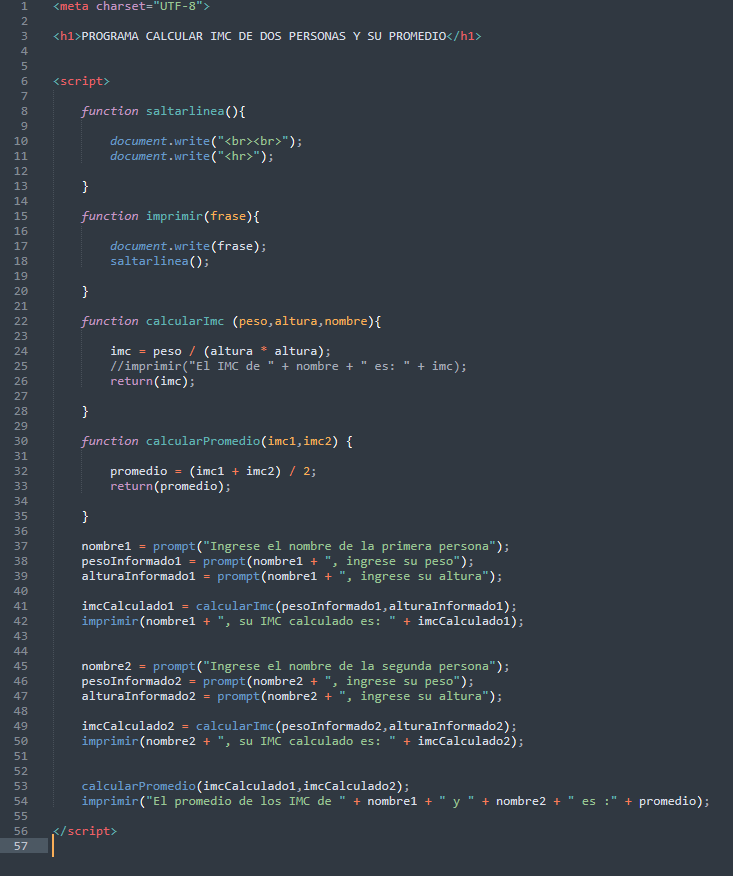Click the variable alturaInformado2 on line 47

139,697
